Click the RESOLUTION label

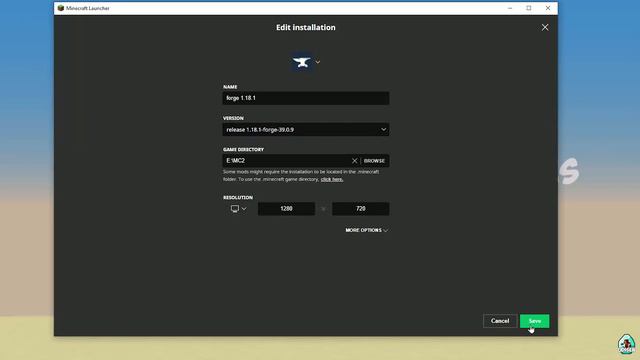pyautogui.click(x=238, y=198)
